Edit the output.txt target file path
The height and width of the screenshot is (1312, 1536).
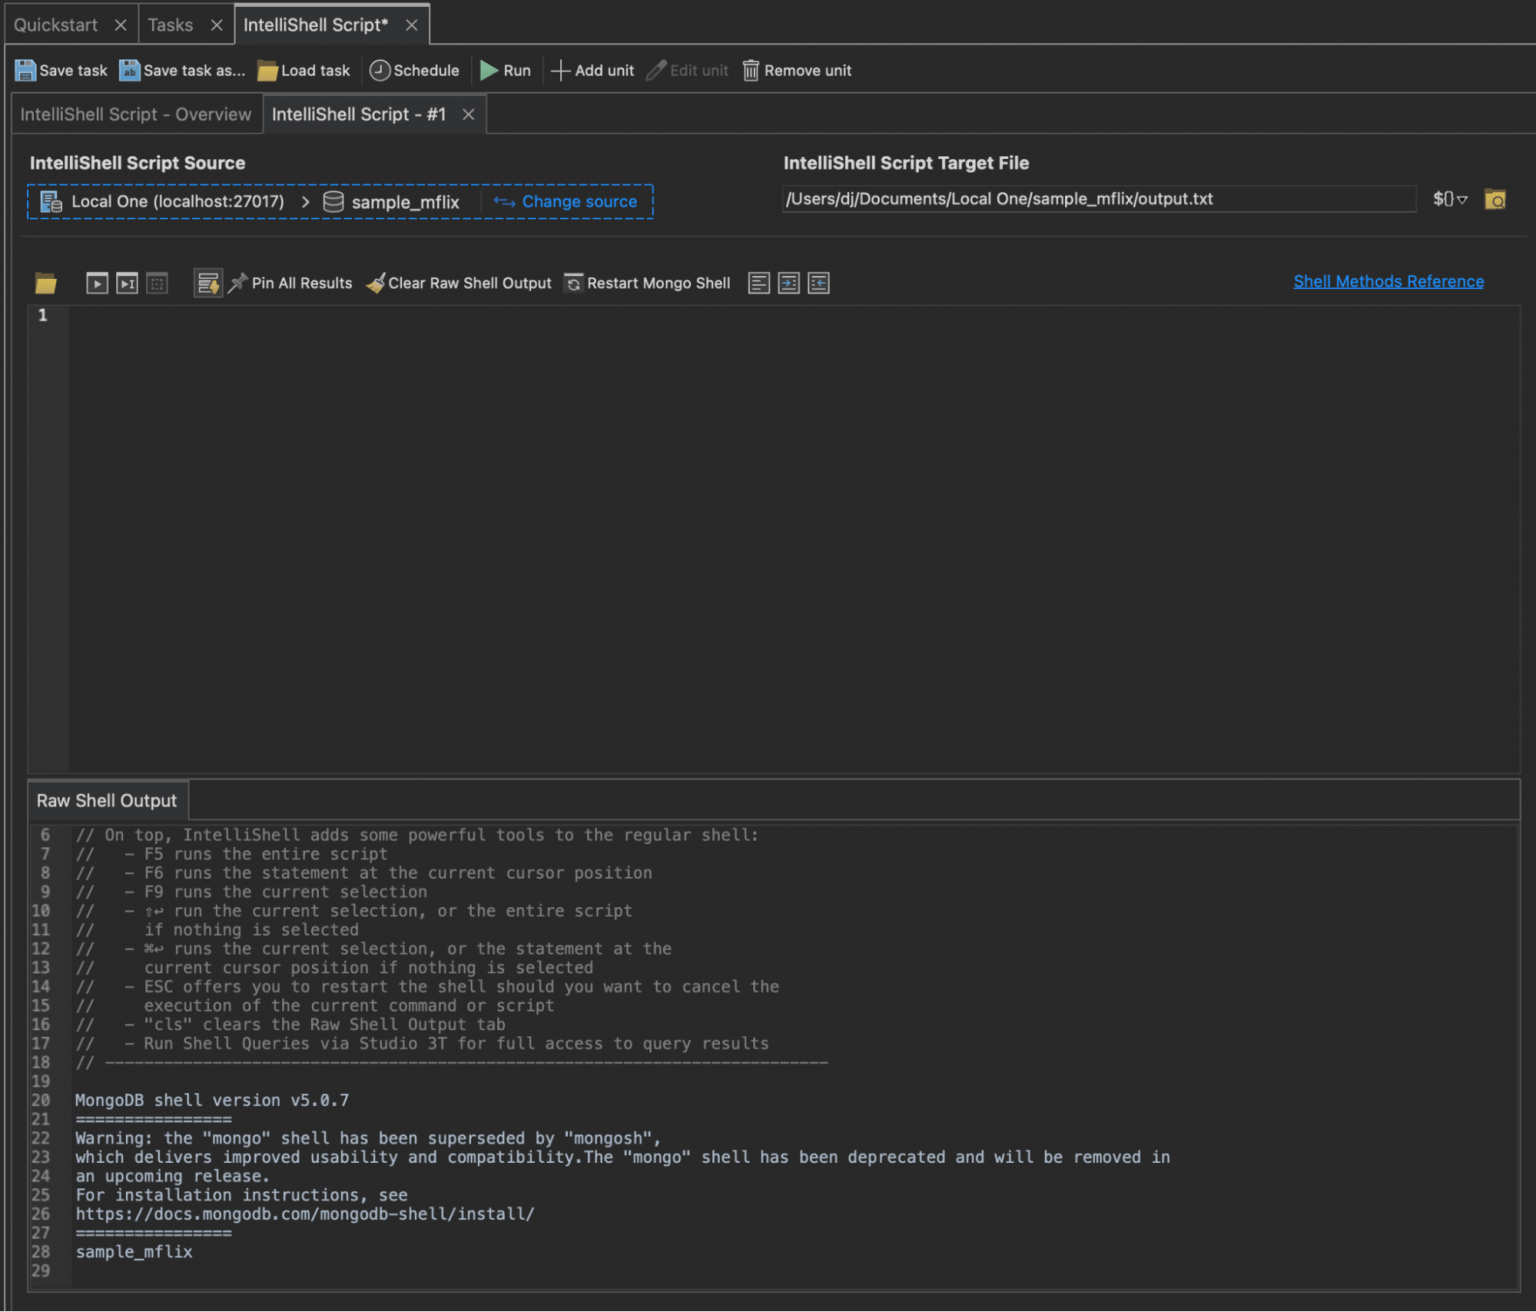coord(1098,198)
